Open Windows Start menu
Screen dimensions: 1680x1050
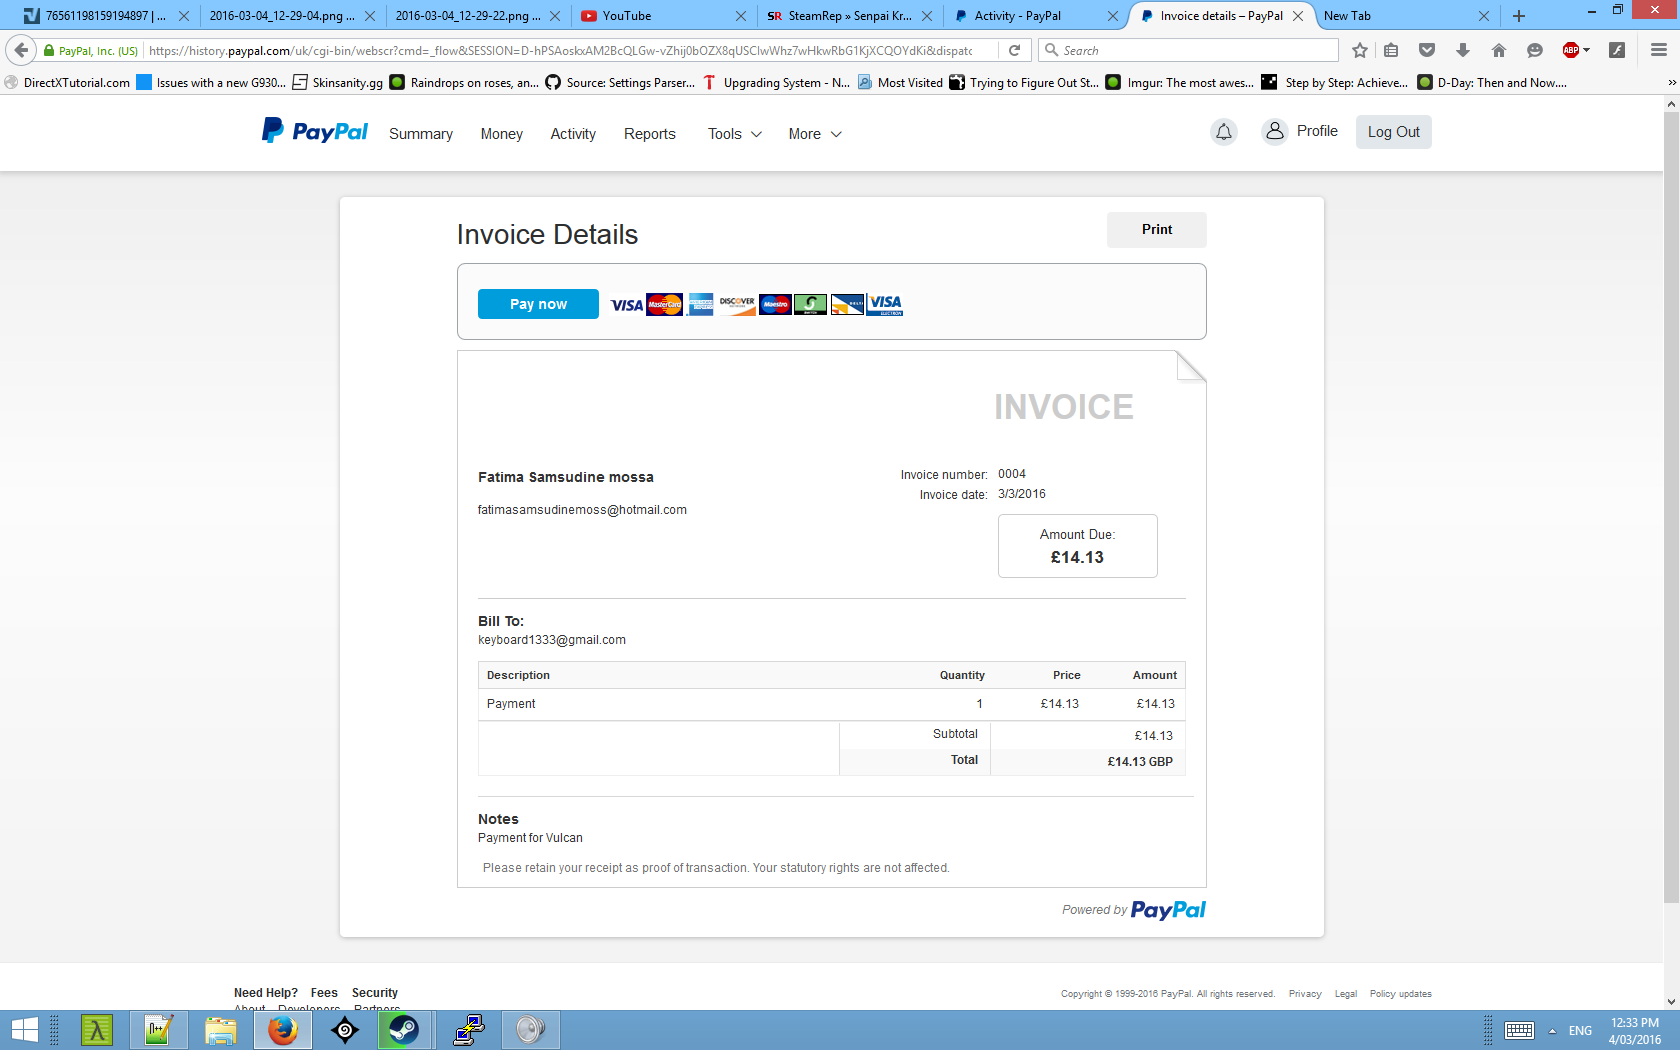click(24, 1029)
